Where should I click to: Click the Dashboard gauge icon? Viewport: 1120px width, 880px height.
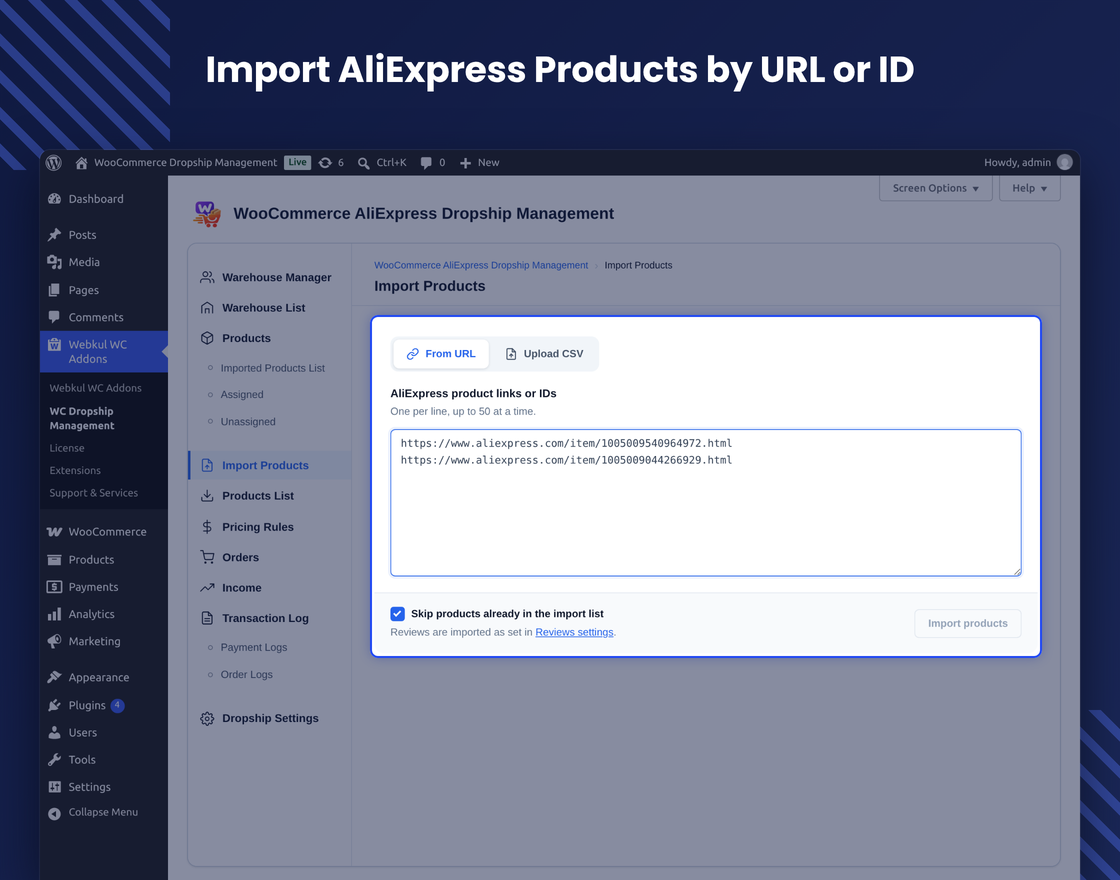[x=54, y=199]
